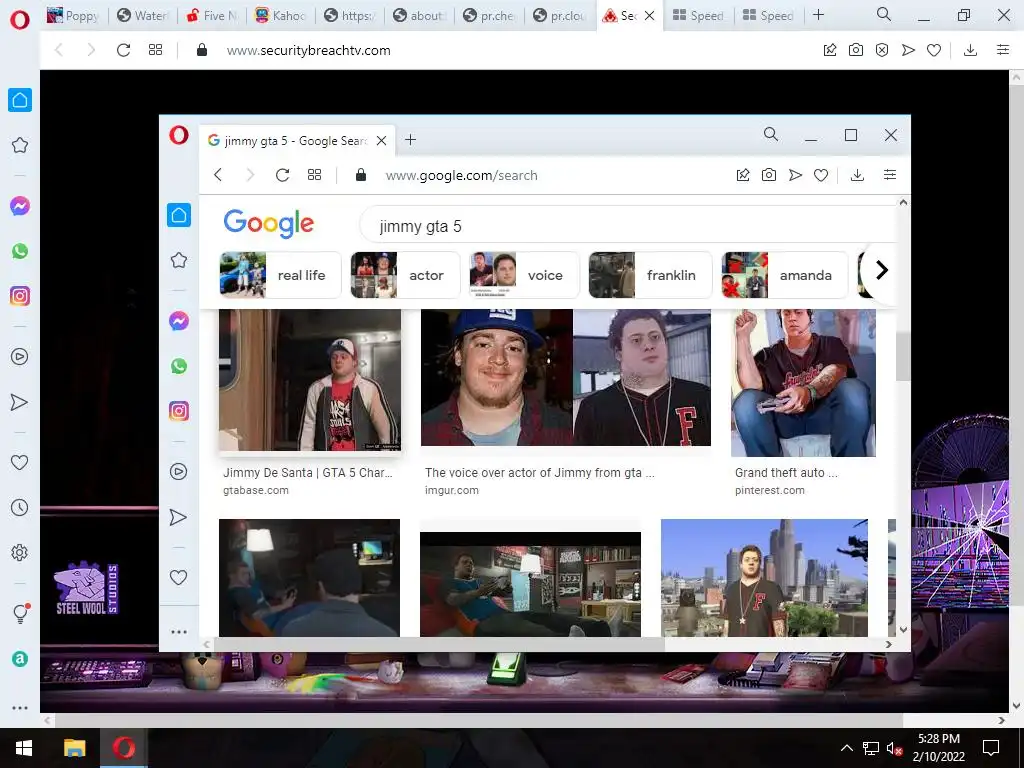
Task: Click the ad blocker shield in outer toolbar
Action: 882,50
